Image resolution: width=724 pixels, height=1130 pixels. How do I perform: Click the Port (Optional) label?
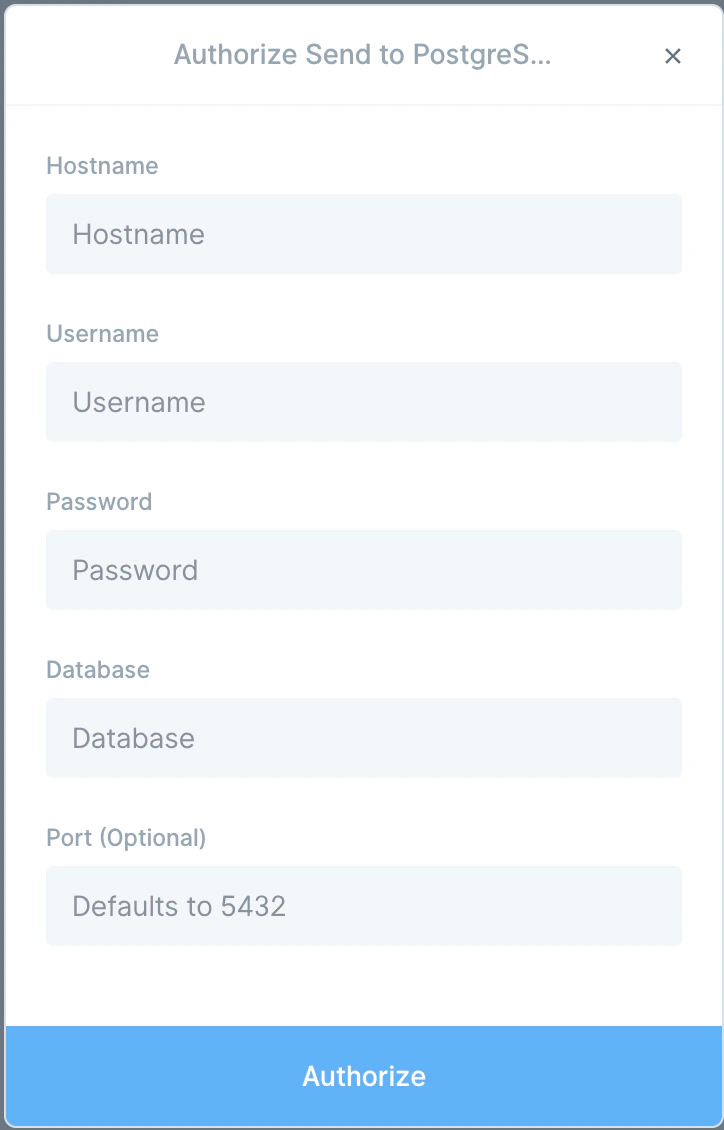tap(126, 837)
